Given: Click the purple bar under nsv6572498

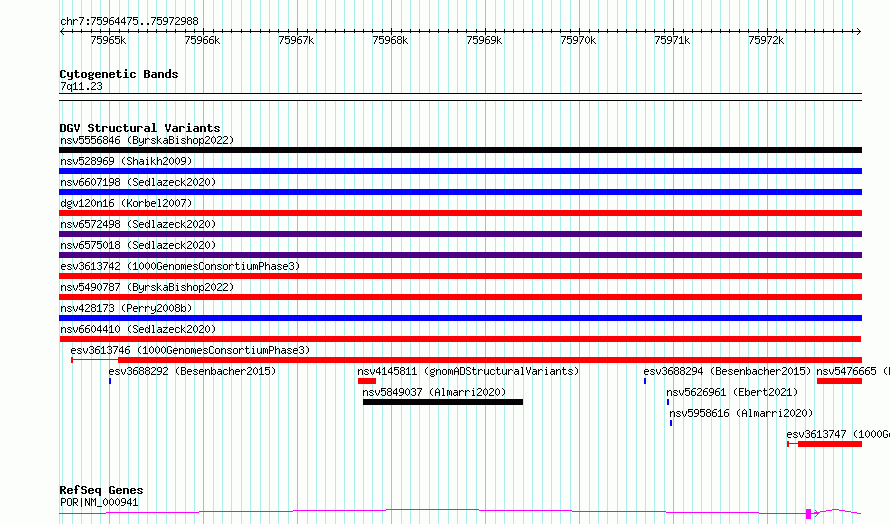Looking at the screenshot, I should [x=460, y=234].
